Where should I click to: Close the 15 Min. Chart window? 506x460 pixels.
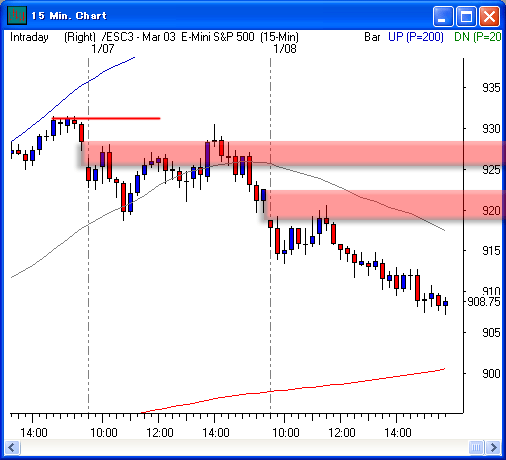click(489, 16)
